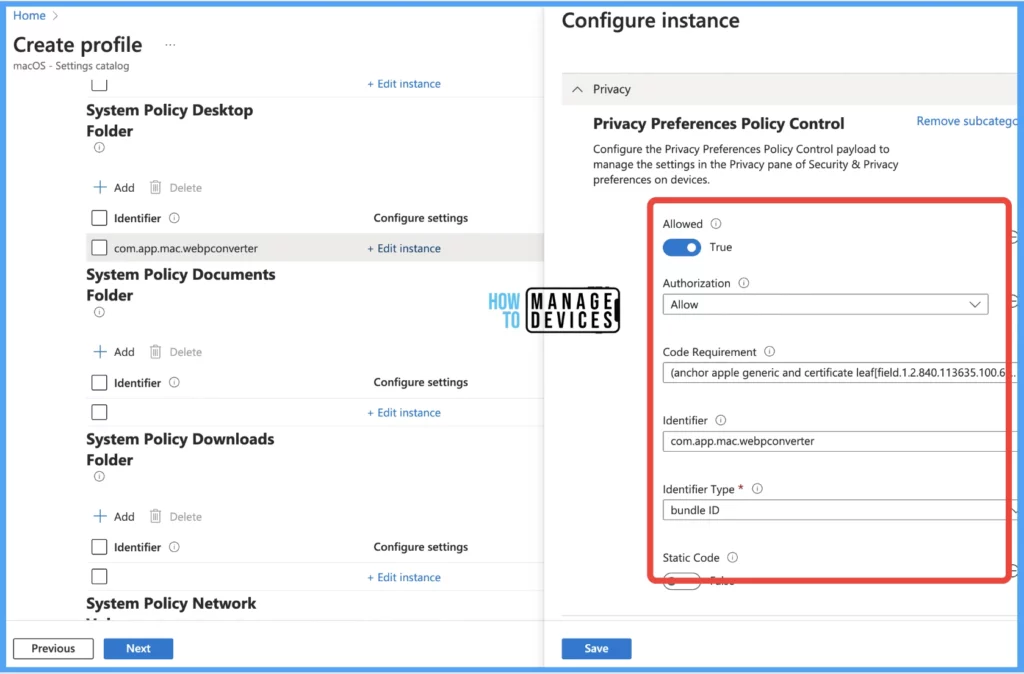This screenshot has height=674, width=1024.
Task: Show info tooltip for Static Code
Action: click(x=733, y=558)
